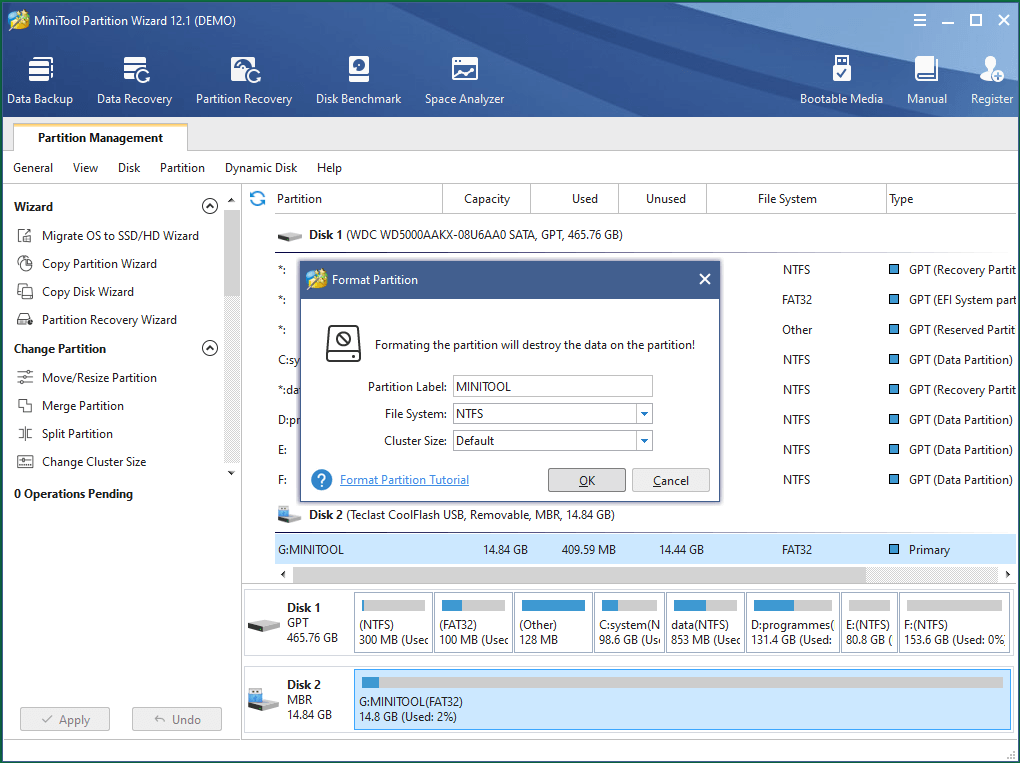Sort by the Capacity column header
The width and height of the screenshot is (1020, 763).
click(x=487, y=198)
